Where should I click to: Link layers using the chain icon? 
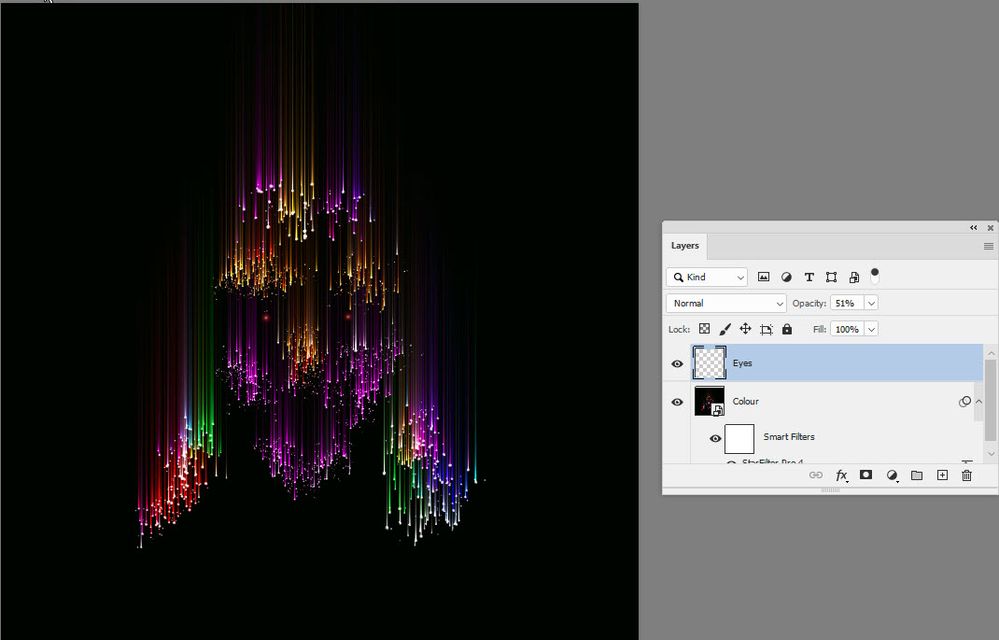point(816,475)
